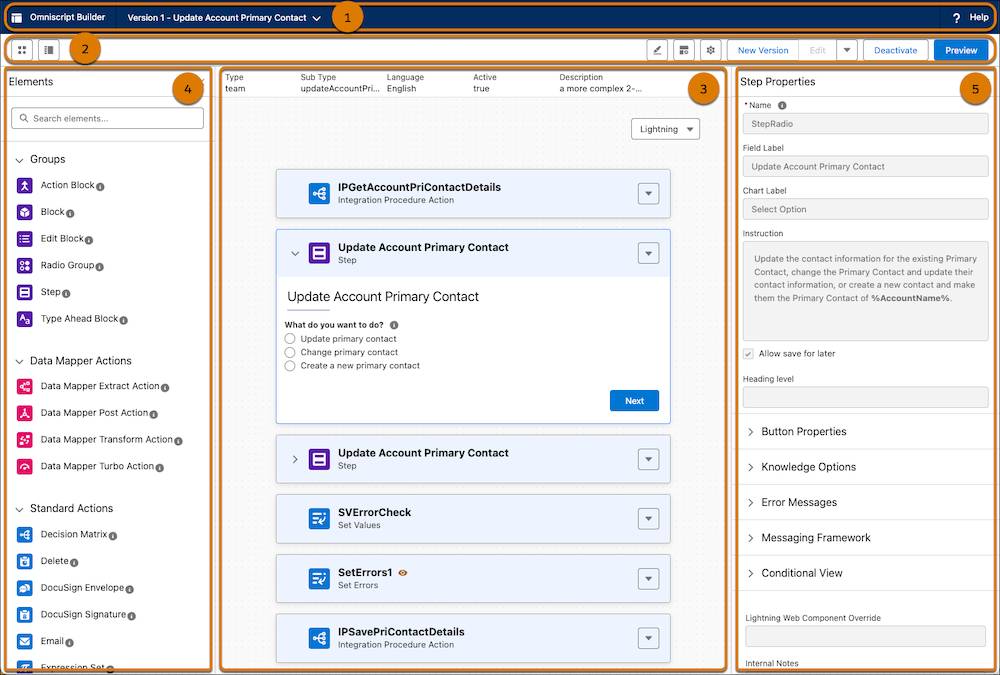The width and height of the screenshot is (1000, 675).
Task: Expand Messaging Framework section
Action: [x=751, y=538]
